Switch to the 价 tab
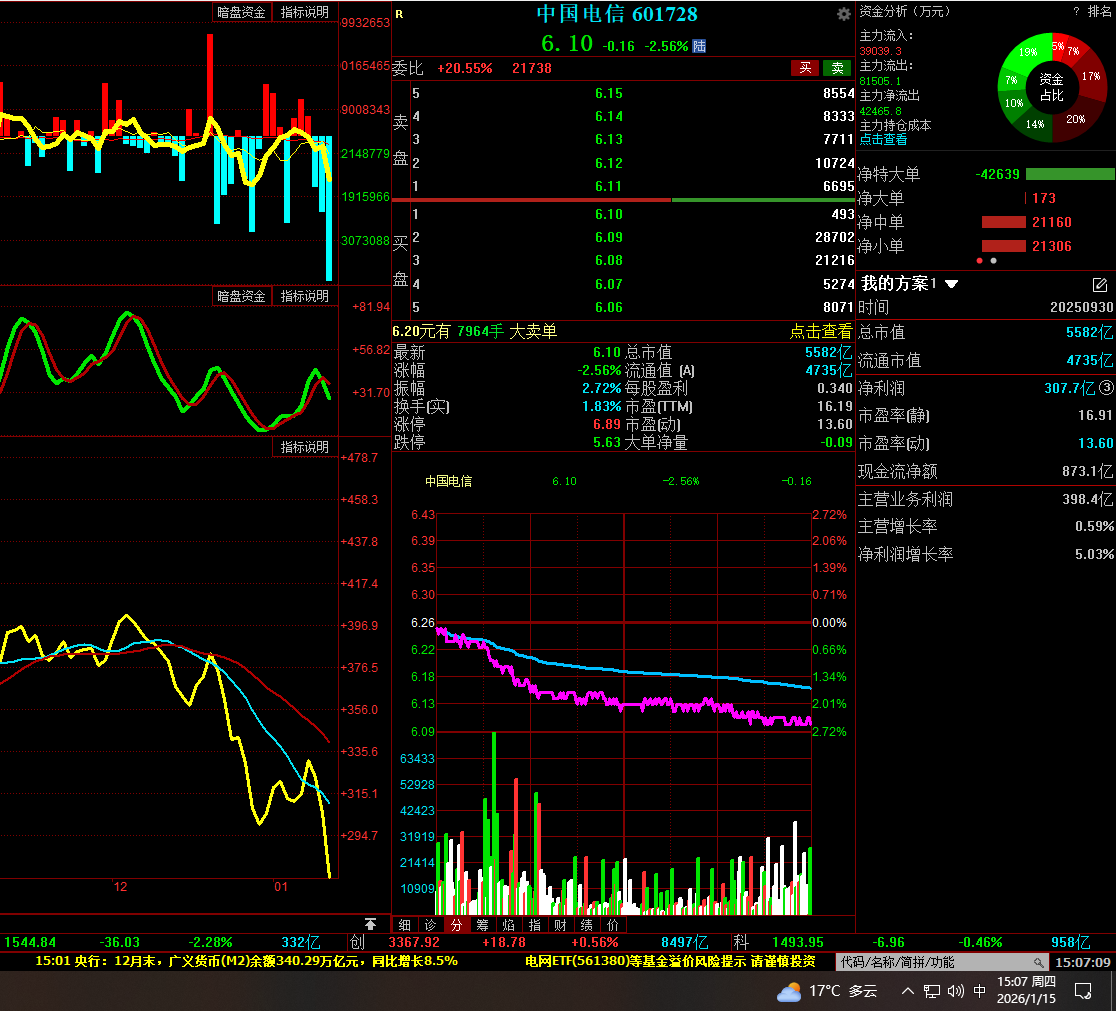This screenshot has height=1011, width=1116. pos(613,925)
